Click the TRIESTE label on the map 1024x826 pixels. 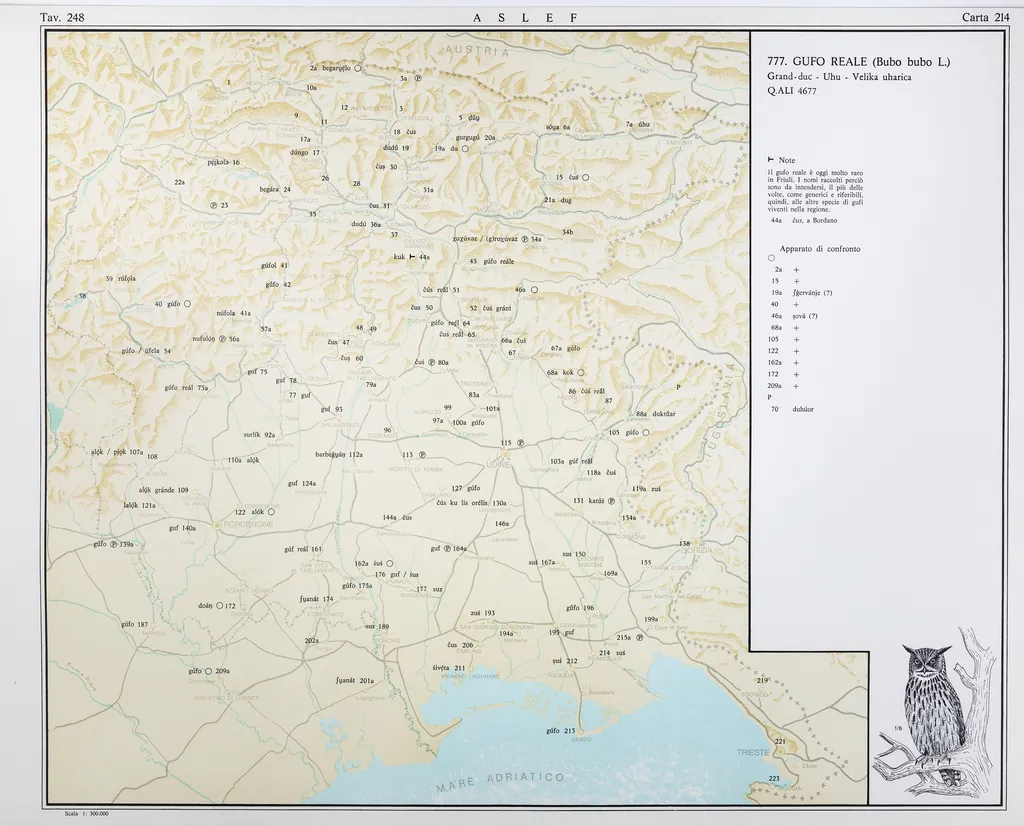coord(753,751)
